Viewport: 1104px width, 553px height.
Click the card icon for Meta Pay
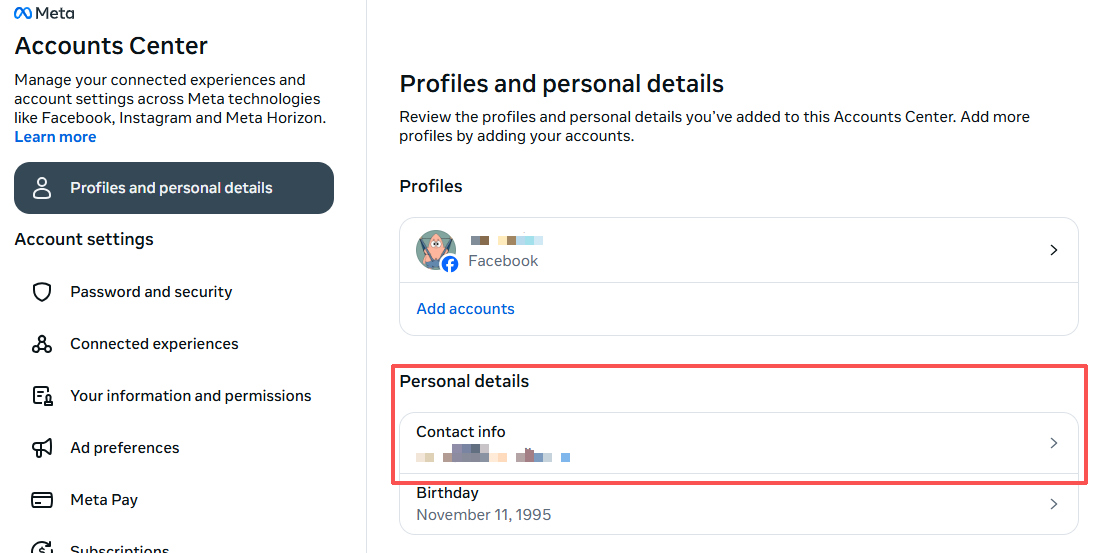[x=42, y=500]
